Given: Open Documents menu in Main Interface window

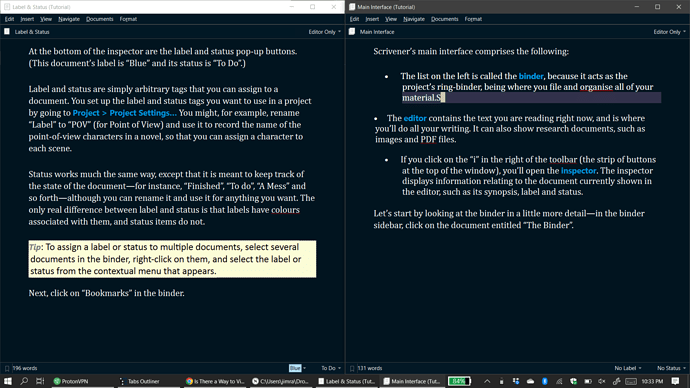Looking at the screenshot, I should point(444,19).
